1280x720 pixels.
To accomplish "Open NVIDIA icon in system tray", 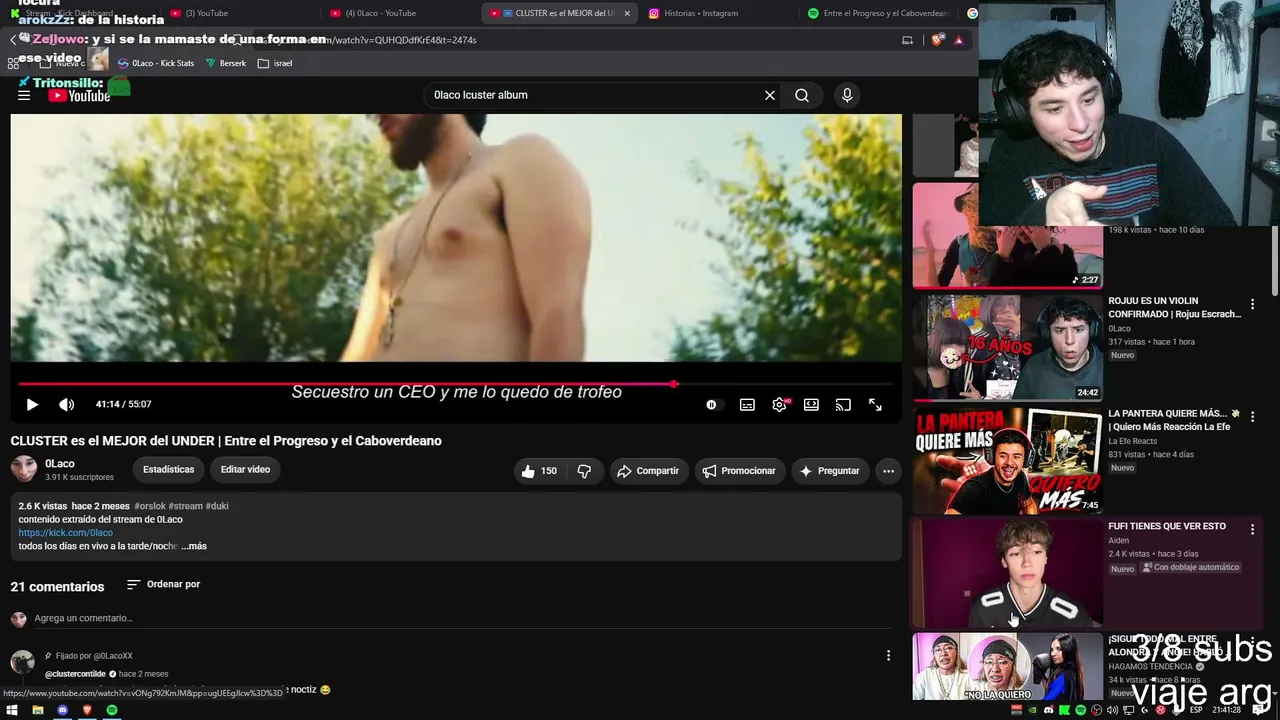I will [1033, 710].
